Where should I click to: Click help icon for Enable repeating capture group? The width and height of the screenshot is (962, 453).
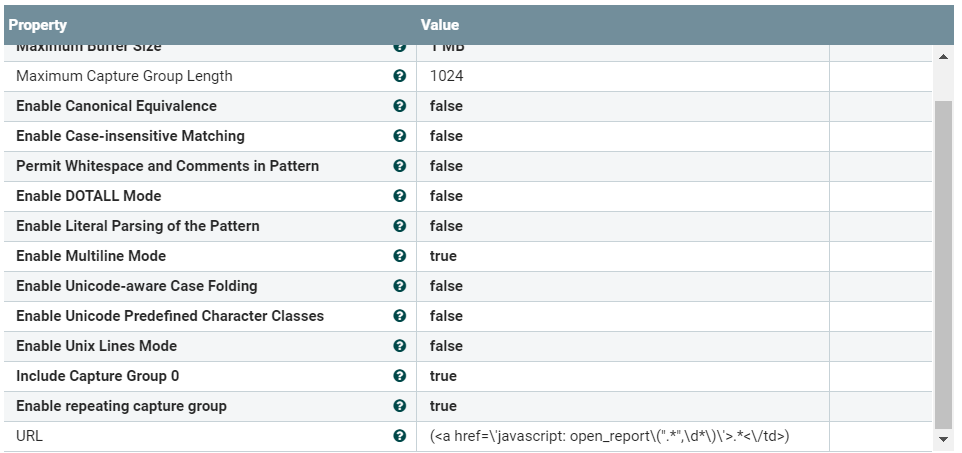[x=400, y=406]
